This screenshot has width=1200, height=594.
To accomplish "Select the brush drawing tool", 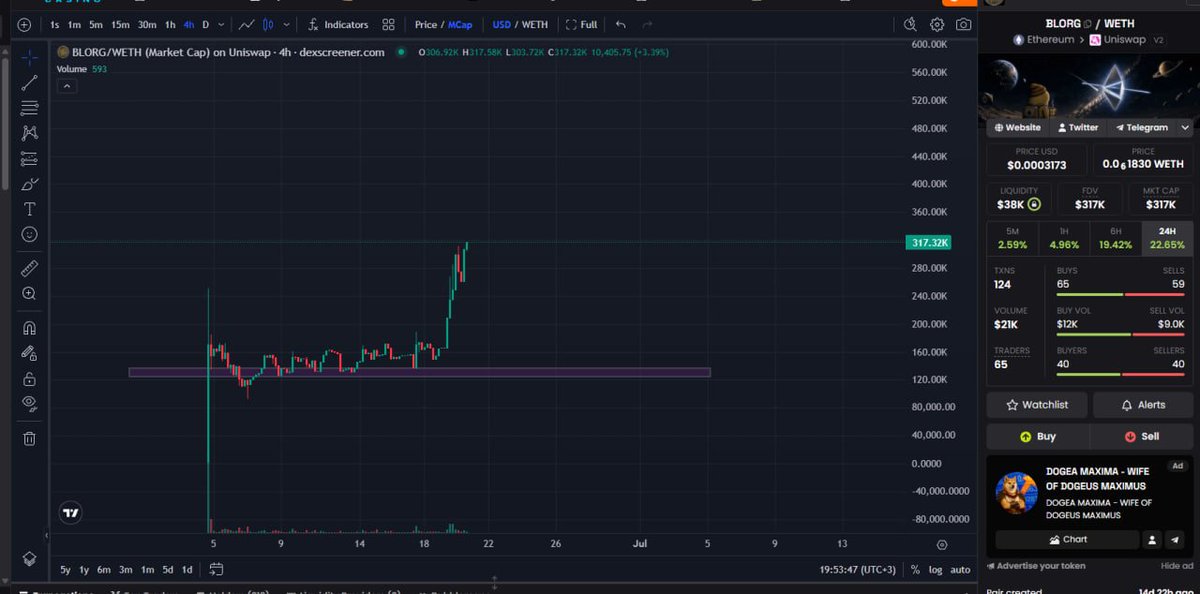I will (x=29, y=184).
